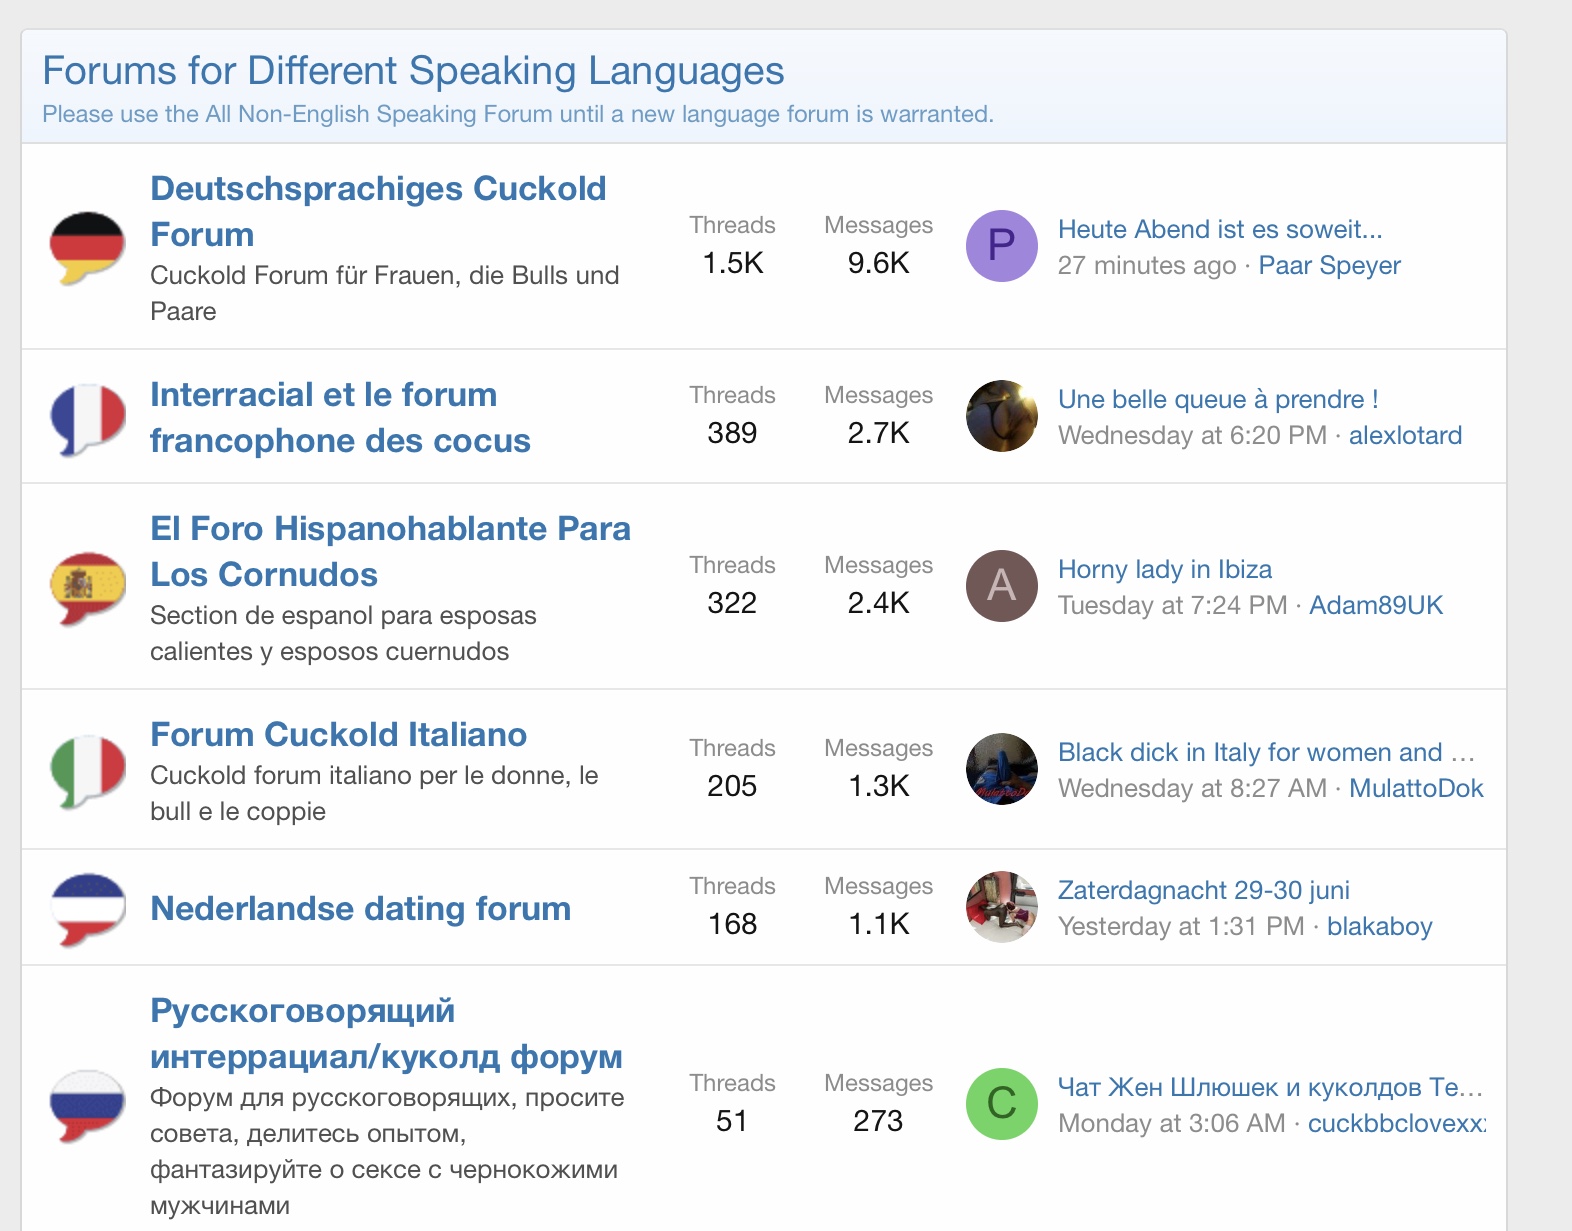The width and height of the screenshot is (1572, 1231).
Task: Open the green C avatar of cuckbbclovexx
Action: [1001, 1104]
